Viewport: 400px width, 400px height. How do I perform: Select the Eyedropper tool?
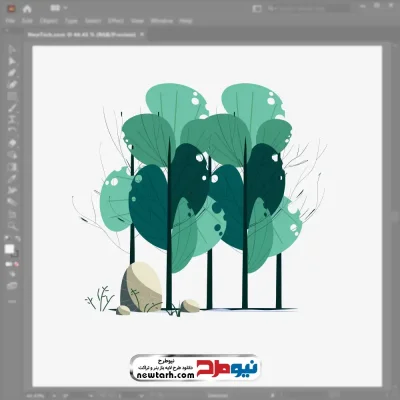click(12, 179)
